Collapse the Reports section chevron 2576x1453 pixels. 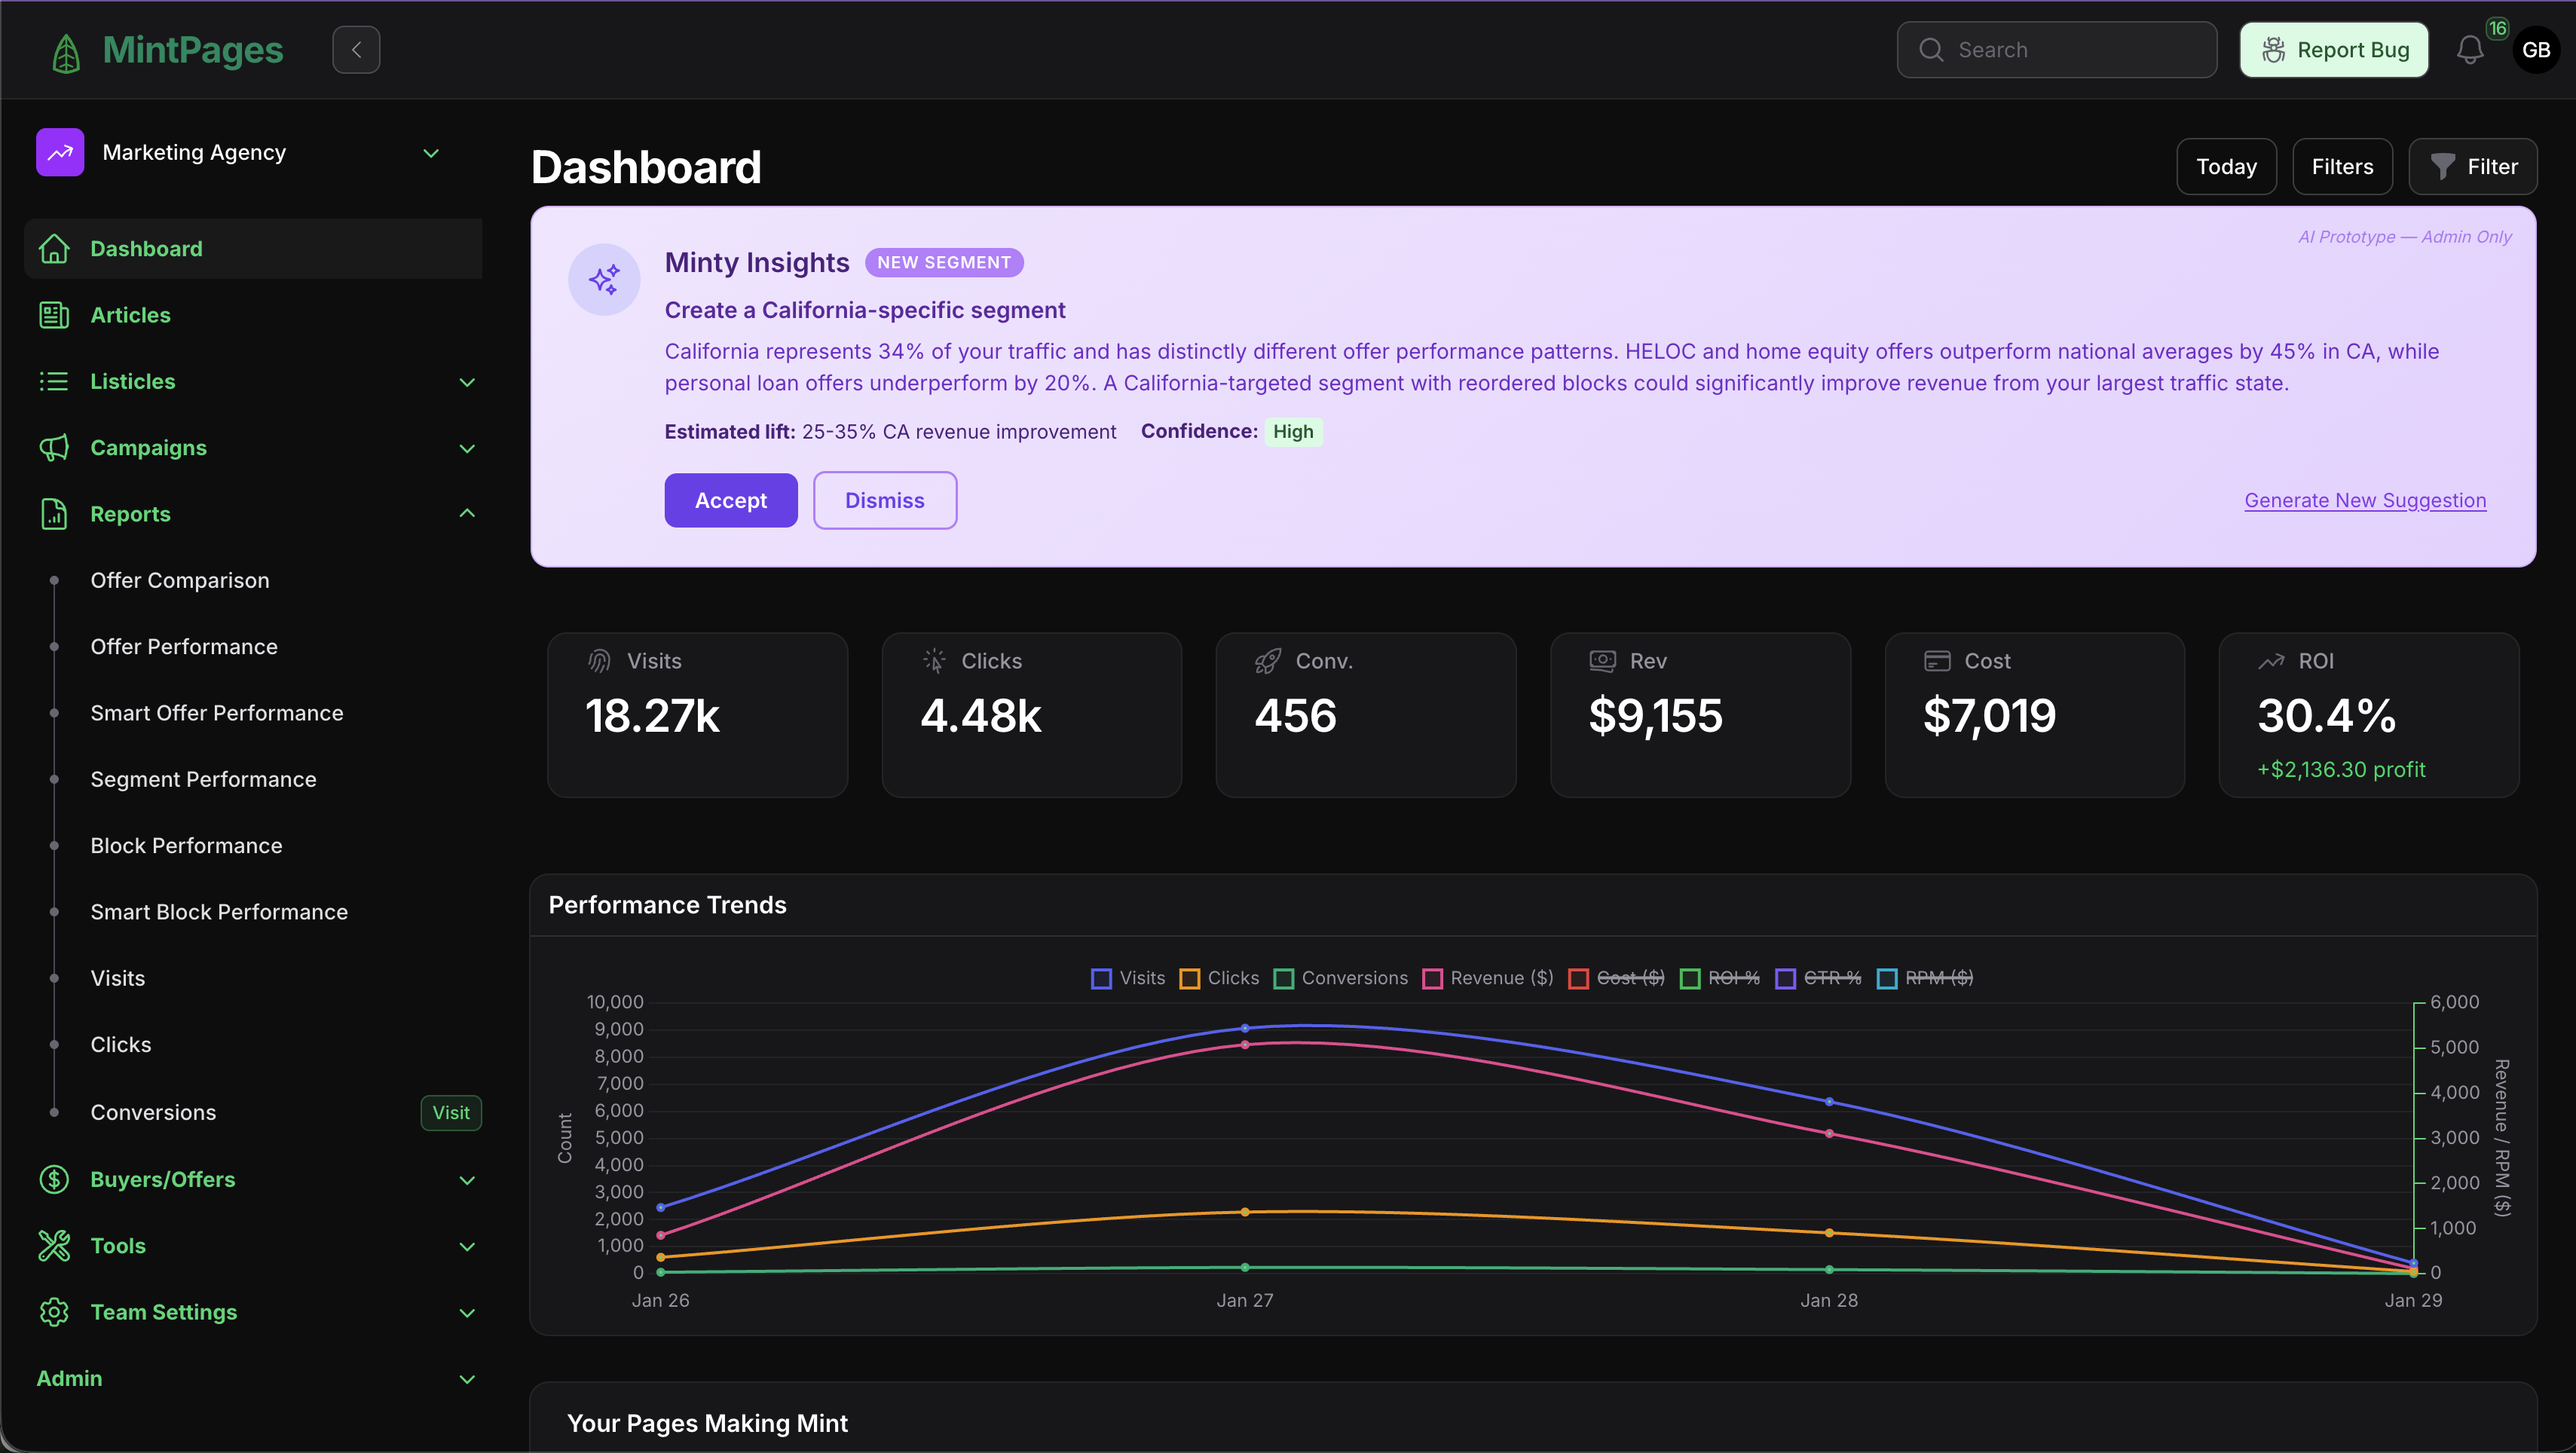[x=467, y=513]
